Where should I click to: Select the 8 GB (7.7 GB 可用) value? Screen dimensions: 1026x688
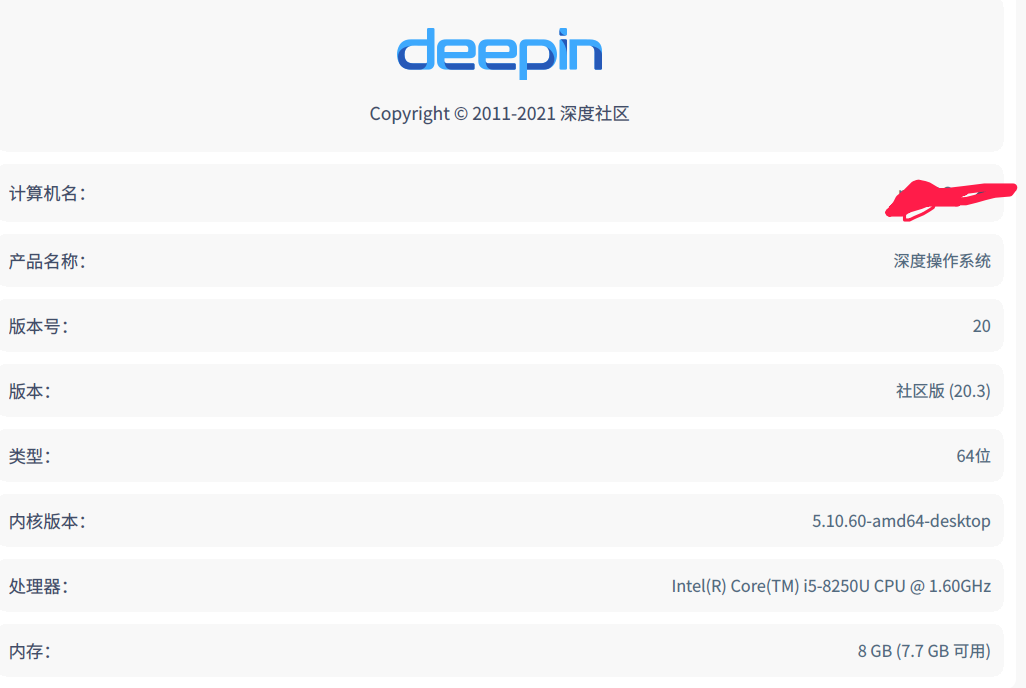pos(924,651)
